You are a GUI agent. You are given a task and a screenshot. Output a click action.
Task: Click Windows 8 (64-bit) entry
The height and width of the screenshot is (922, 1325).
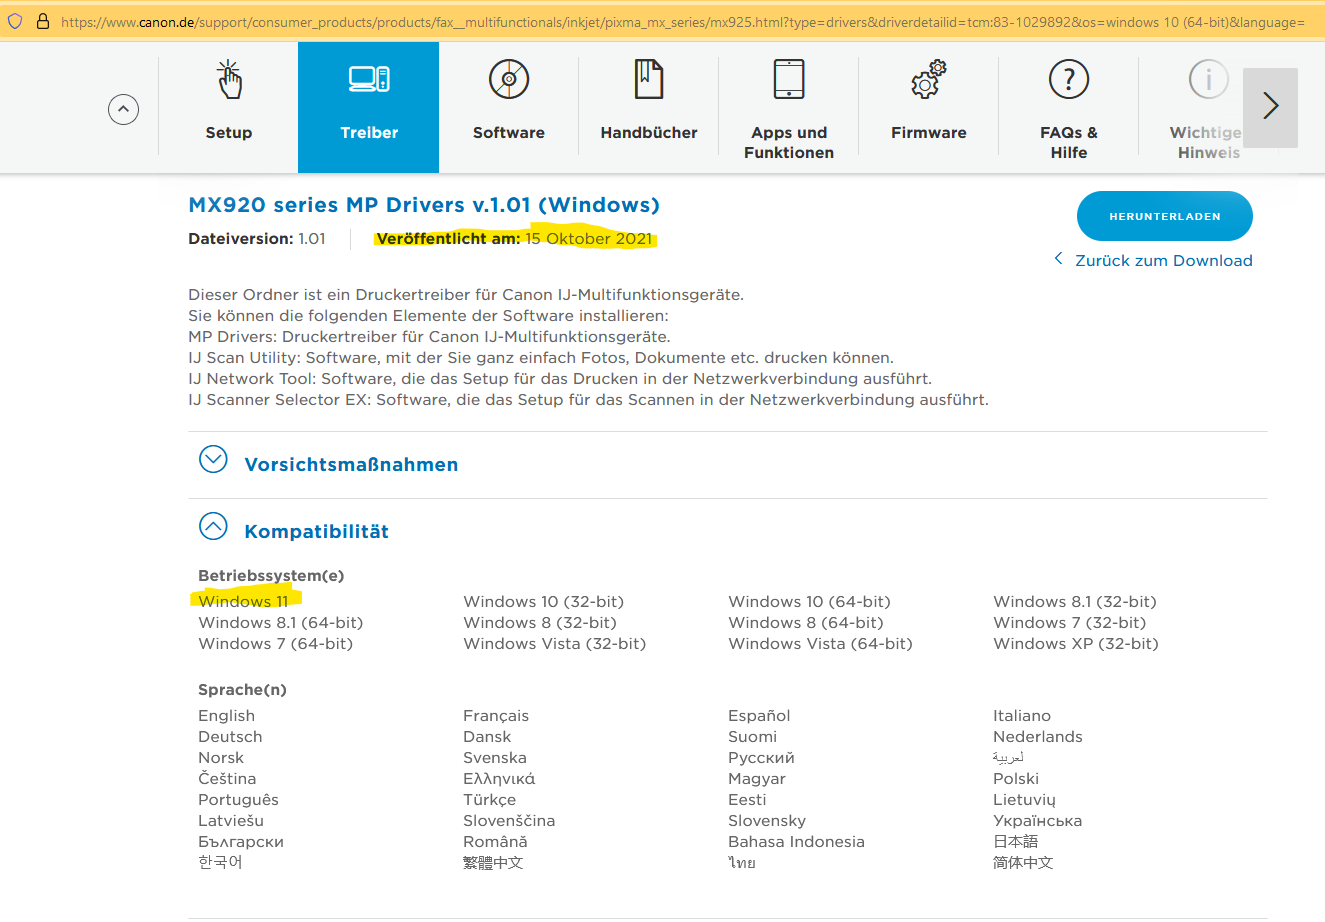click(x=806, y=623)
